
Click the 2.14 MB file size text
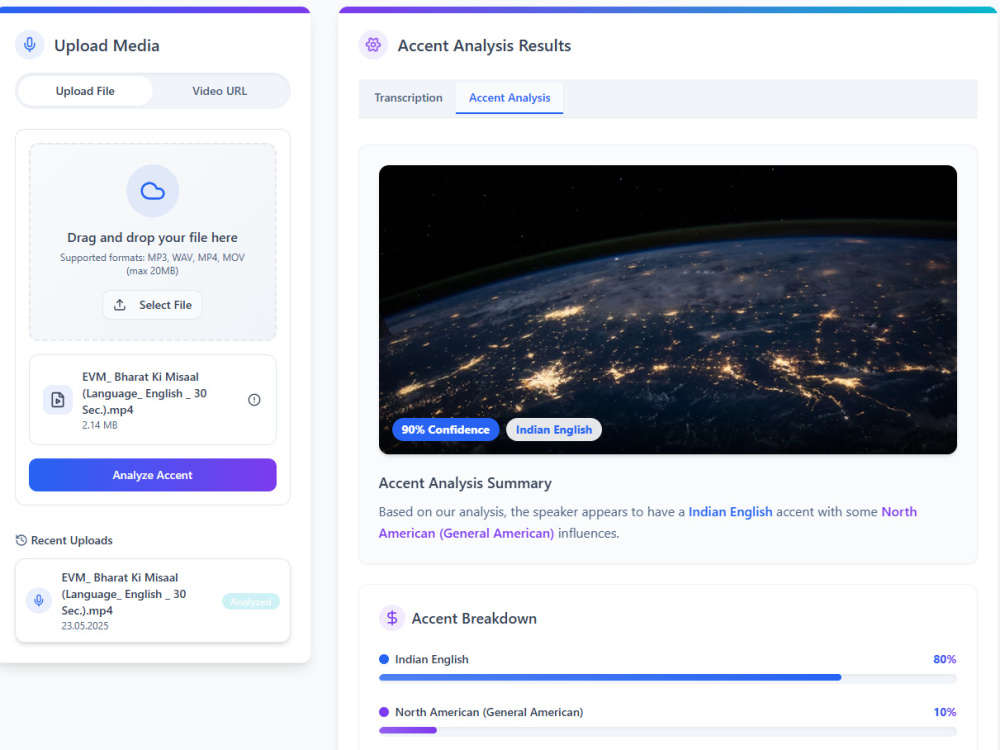(x=99, y=425)
